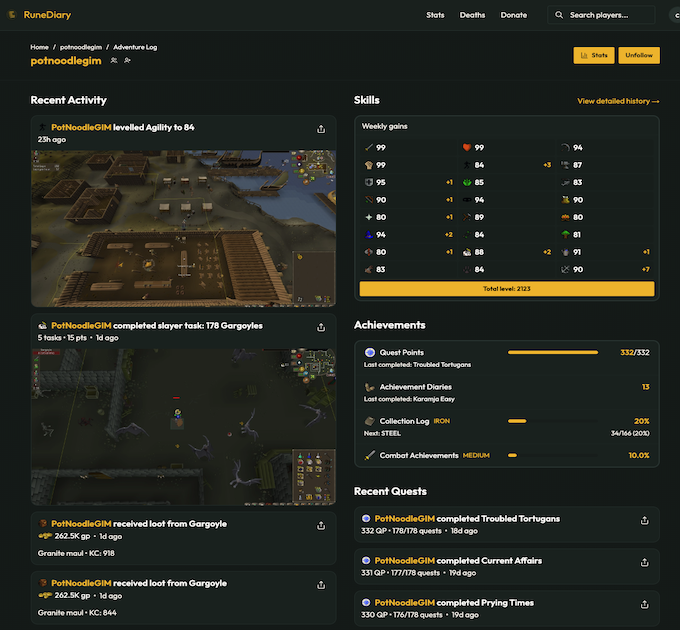Click the Home breadcrumb link
This screenshot has width=680, height=630.
click(39, 47)
